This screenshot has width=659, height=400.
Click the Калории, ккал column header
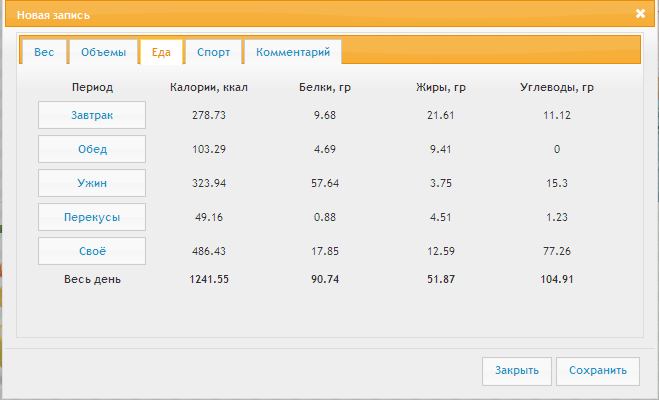pos(209,87)
